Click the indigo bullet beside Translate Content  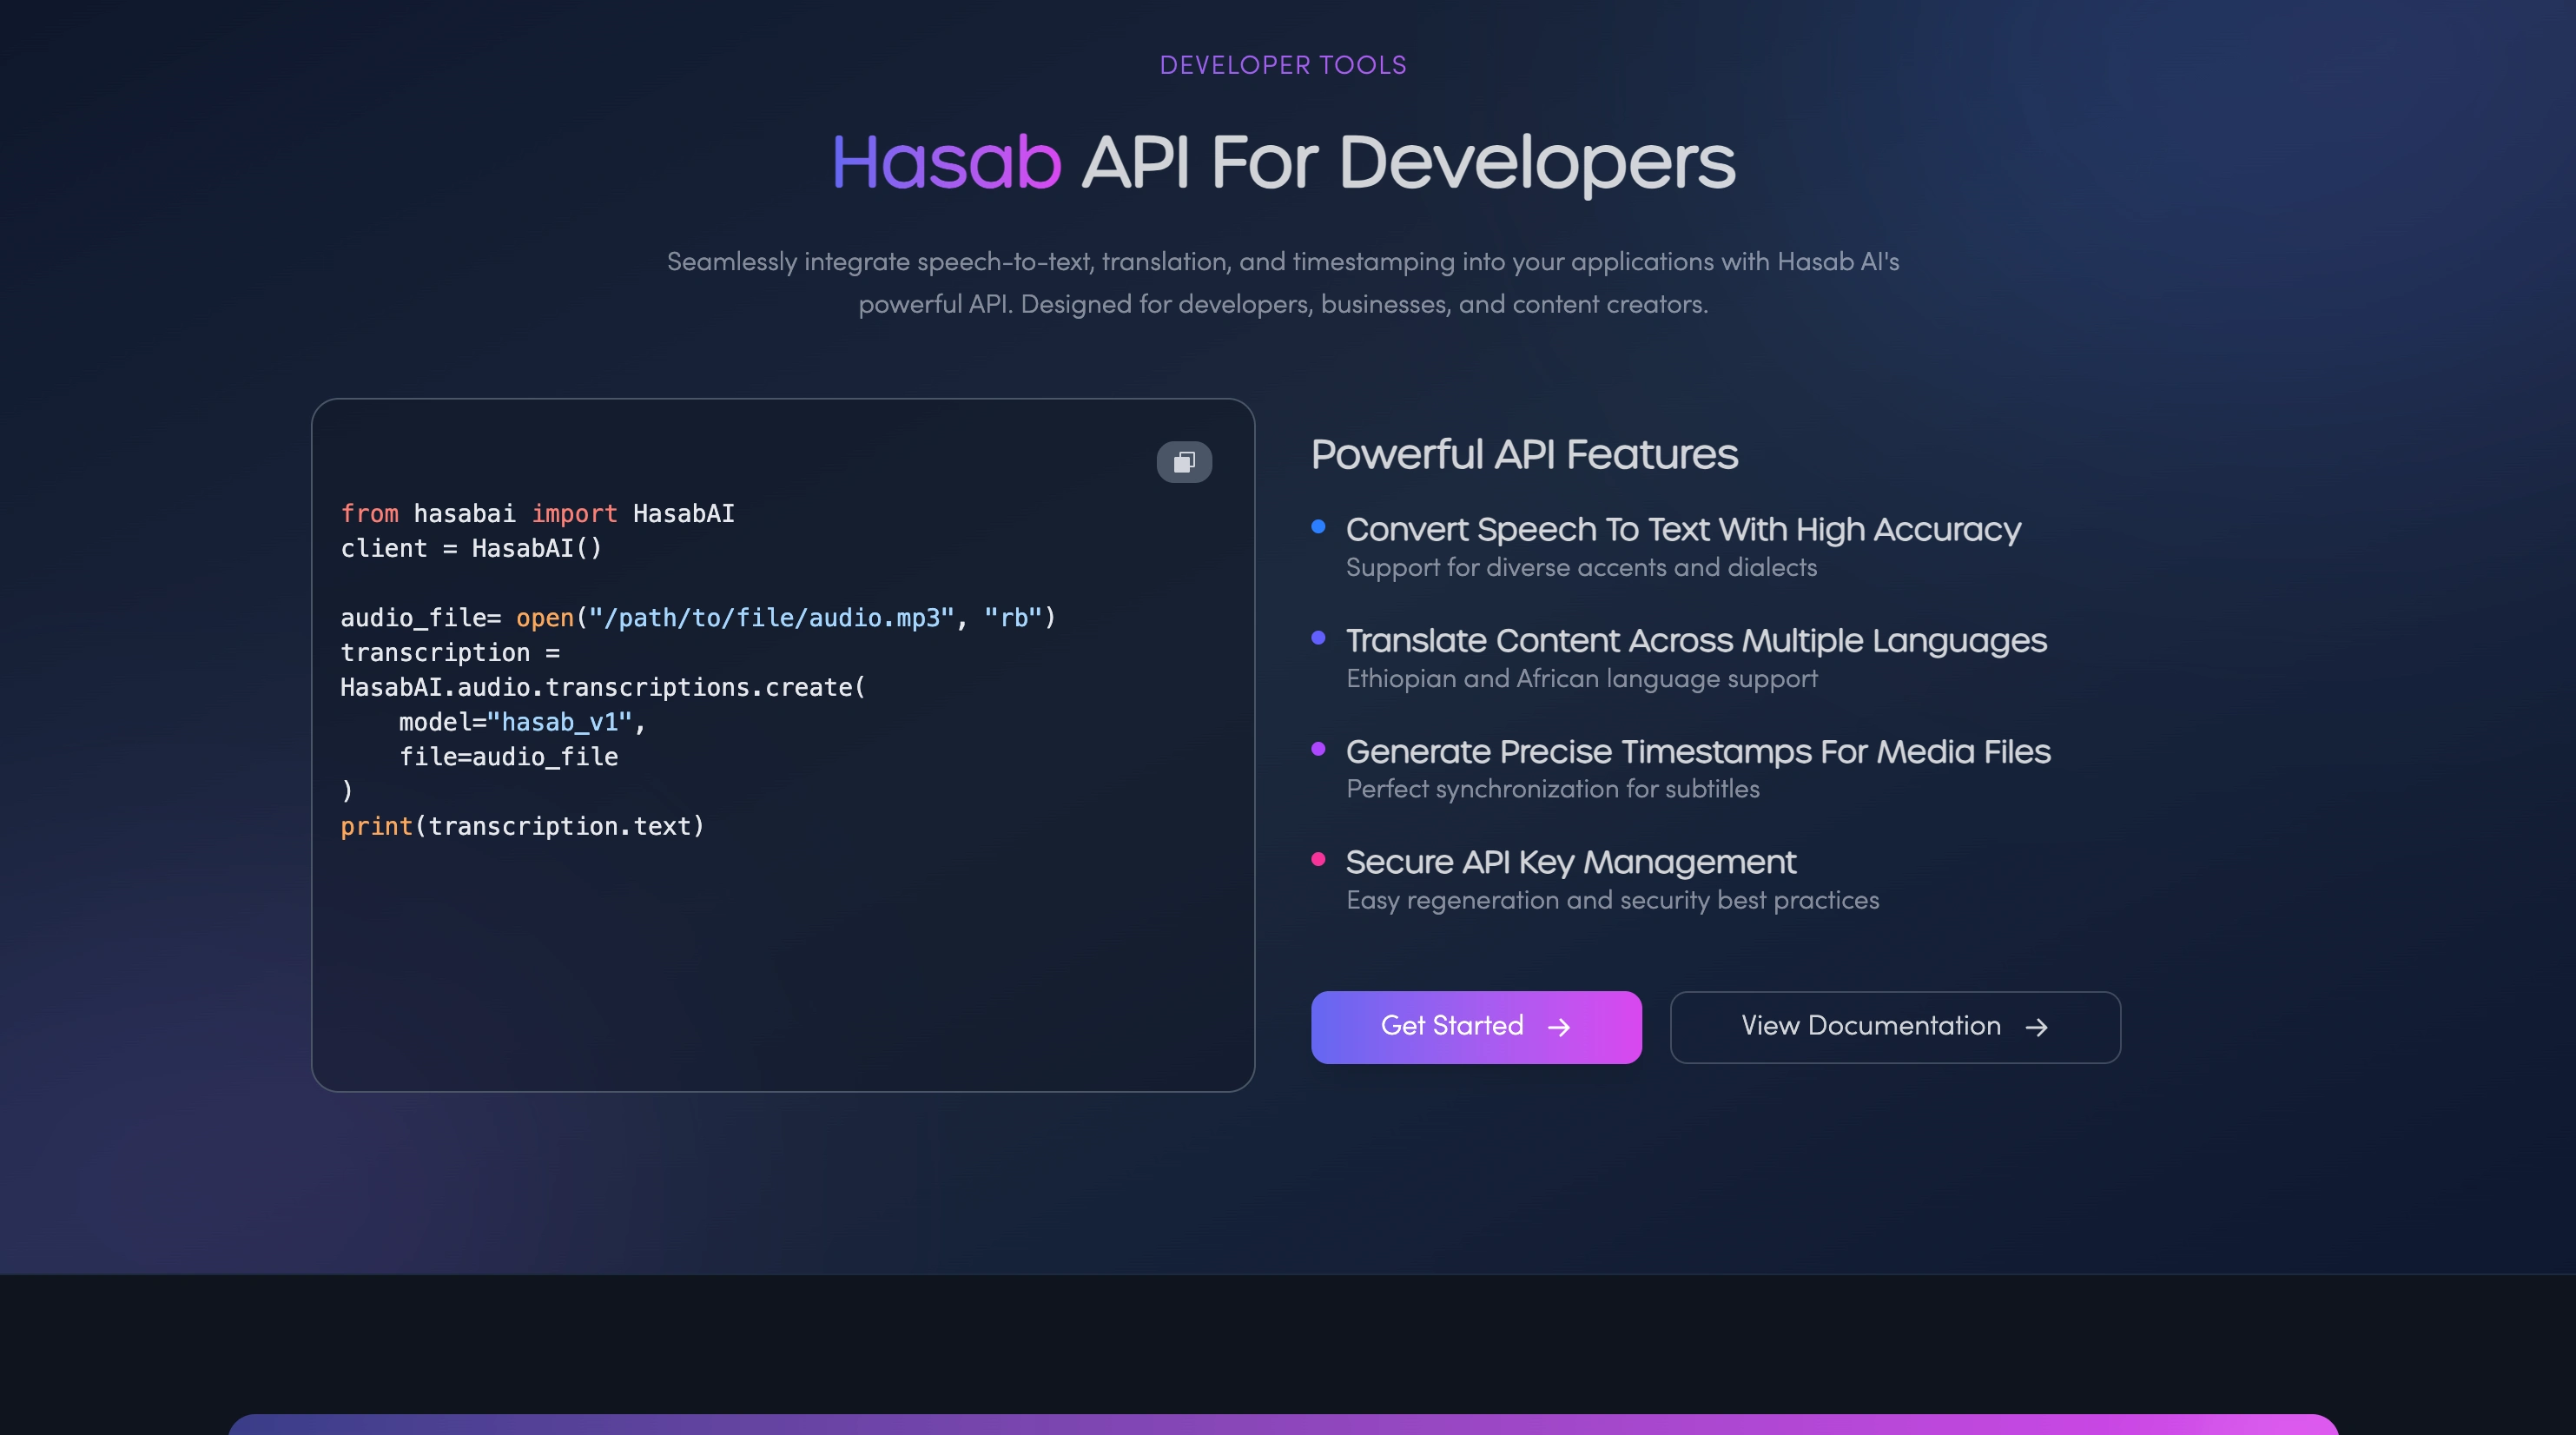(1318, 638)
